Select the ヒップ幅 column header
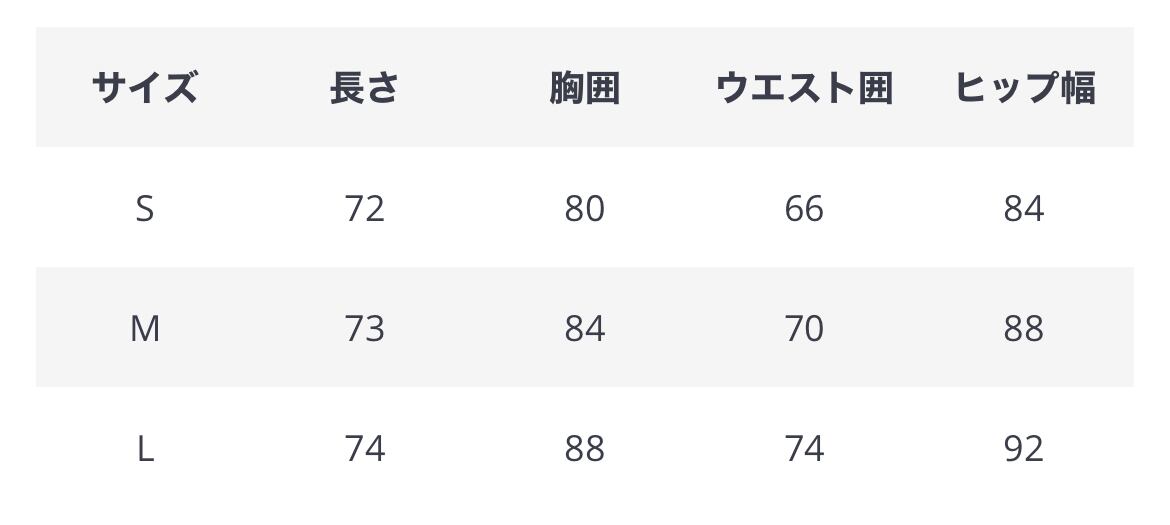1170x525 pixels. (x=1024, y=88)
